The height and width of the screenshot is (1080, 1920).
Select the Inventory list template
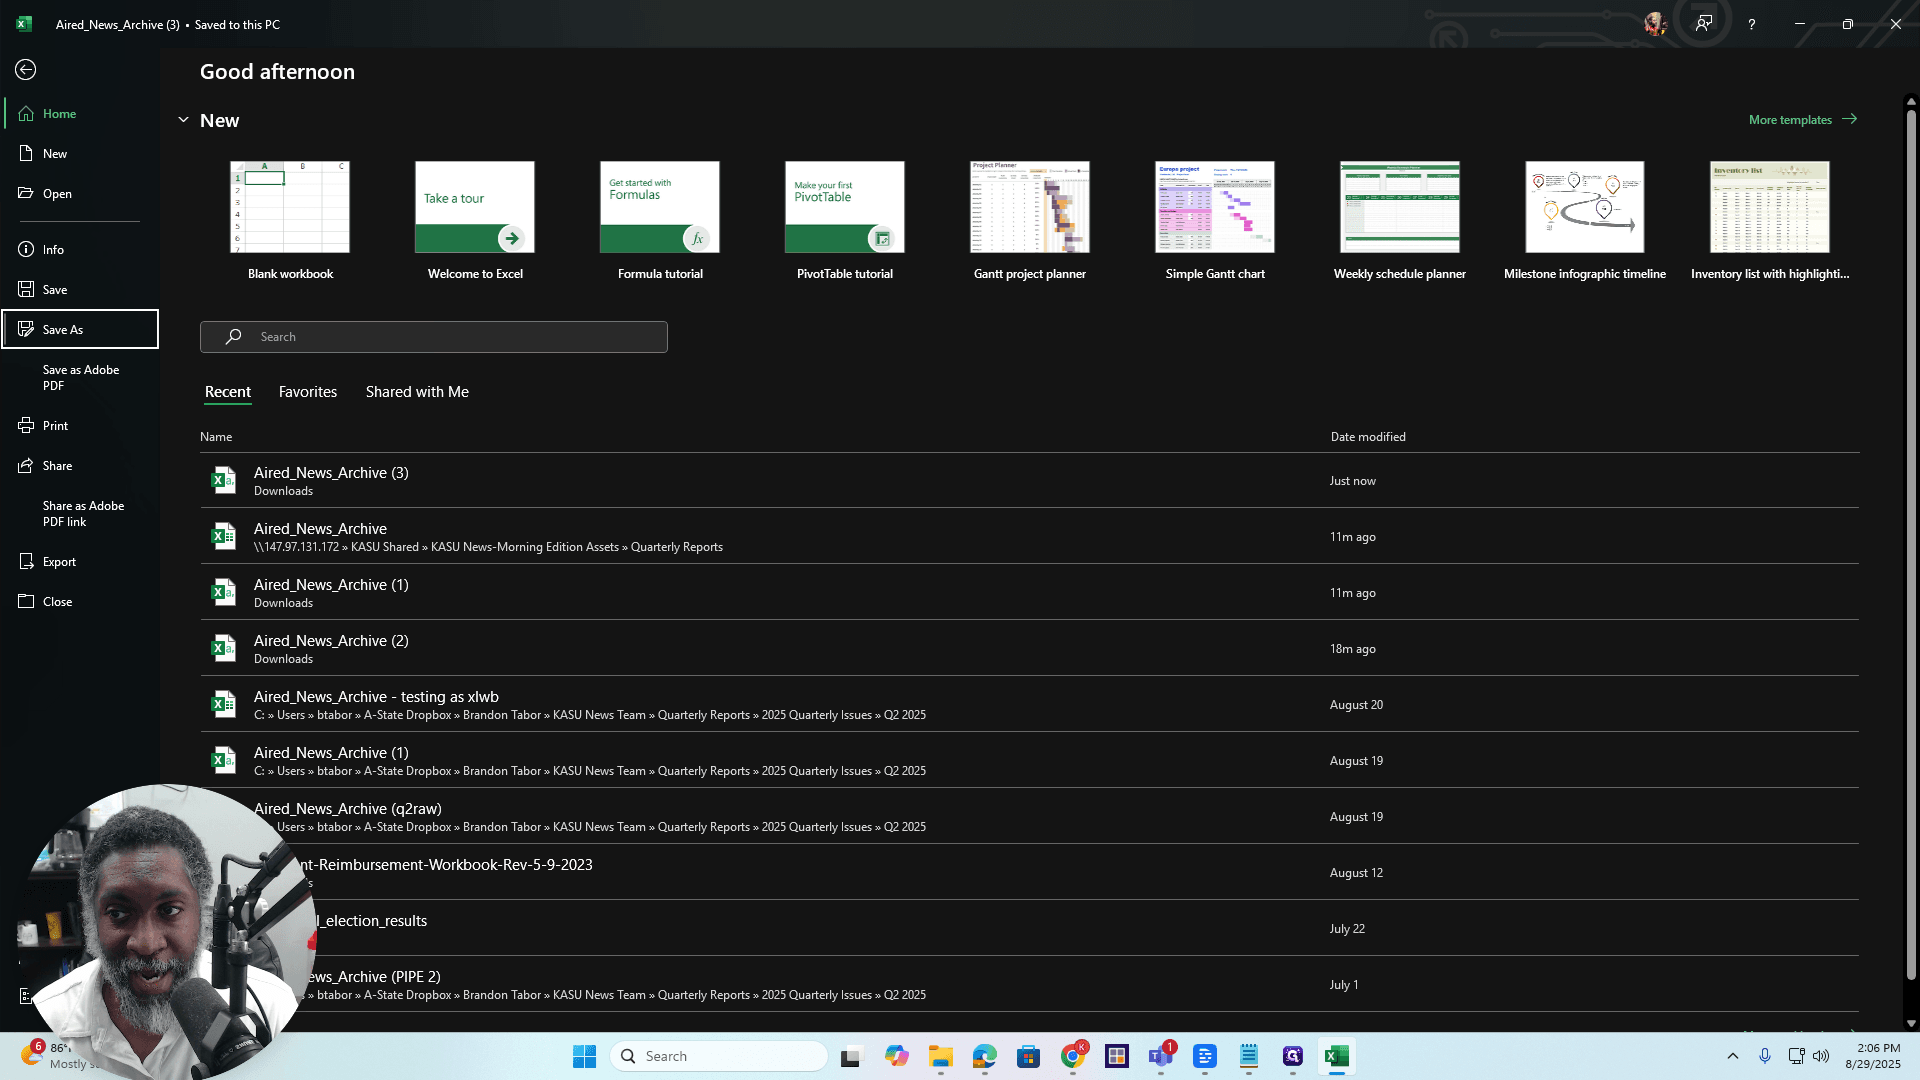click(1770, 221)
